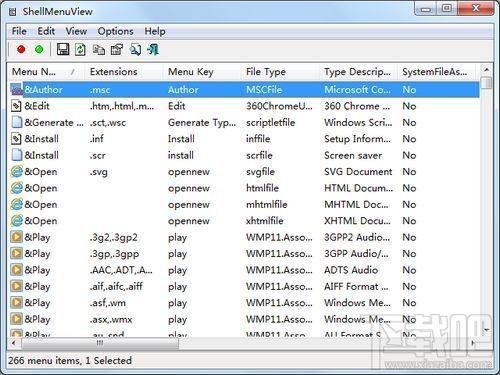Click the red Disable Selected Items icon
Image resolution: width=500 pixels, height=375 pixels.
pos(21,49)
